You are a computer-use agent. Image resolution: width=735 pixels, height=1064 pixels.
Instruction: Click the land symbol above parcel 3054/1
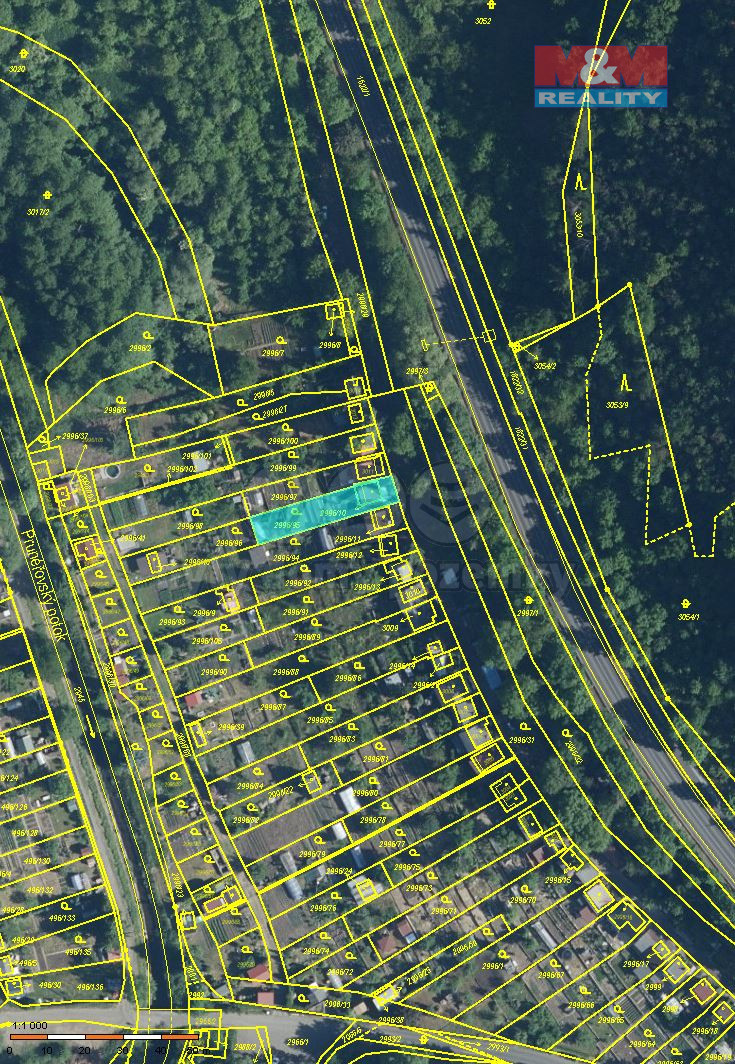[686, 604]
